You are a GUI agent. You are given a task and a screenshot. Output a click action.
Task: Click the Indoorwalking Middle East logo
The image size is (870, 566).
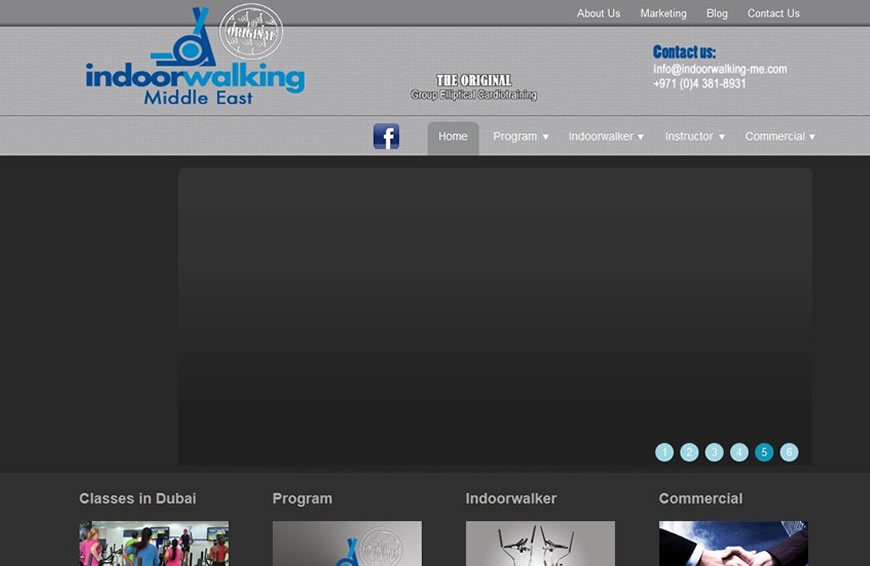point(195,55)
